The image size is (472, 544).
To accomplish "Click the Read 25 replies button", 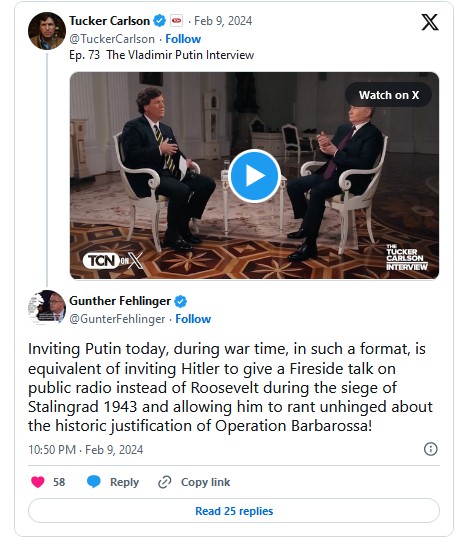I will click(x=234, y=511).
